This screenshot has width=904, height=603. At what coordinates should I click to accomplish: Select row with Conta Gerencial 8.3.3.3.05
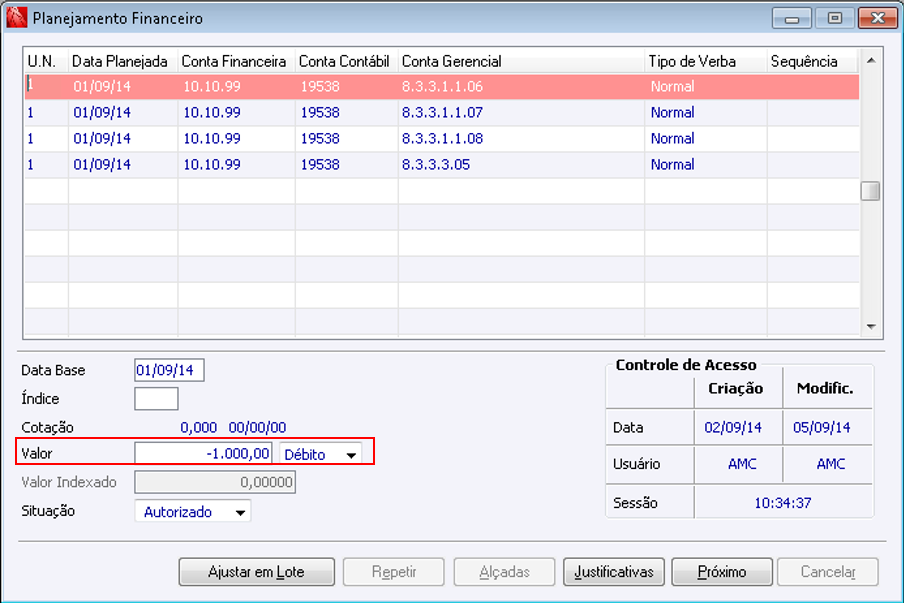tap(442, 164)
